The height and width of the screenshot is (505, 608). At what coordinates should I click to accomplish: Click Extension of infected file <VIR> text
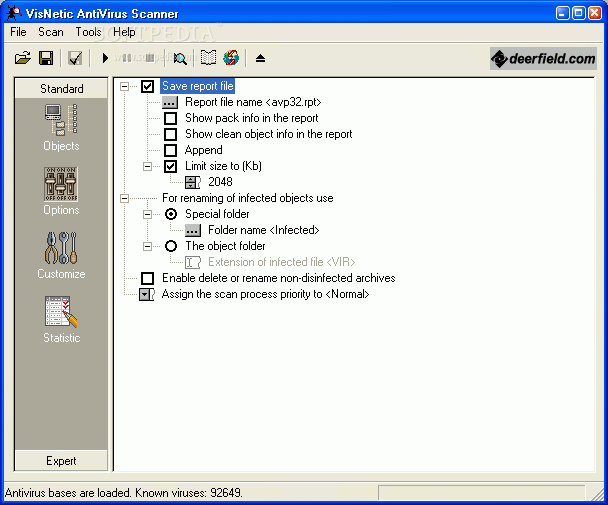tap(282, 262)
